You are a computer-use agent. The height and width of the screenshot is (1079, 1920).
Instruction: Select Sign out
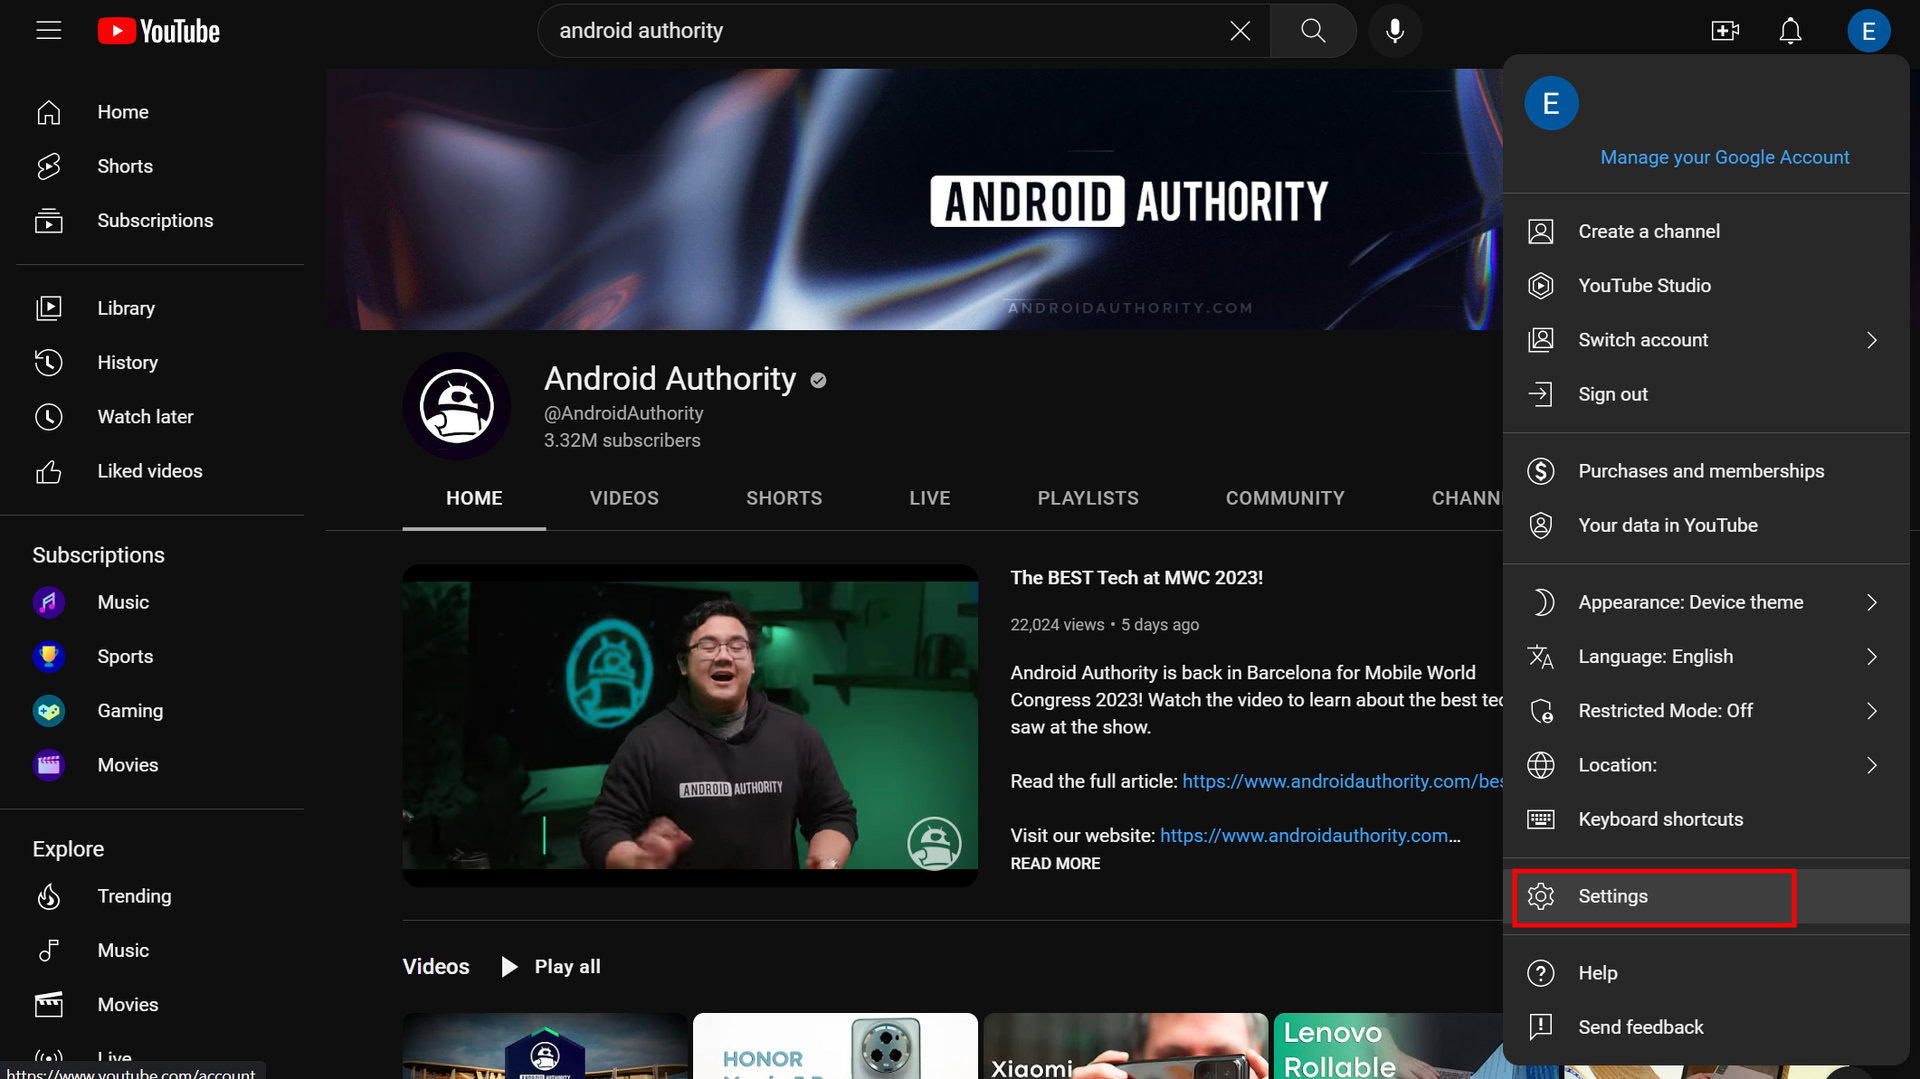click(1706, 393)
